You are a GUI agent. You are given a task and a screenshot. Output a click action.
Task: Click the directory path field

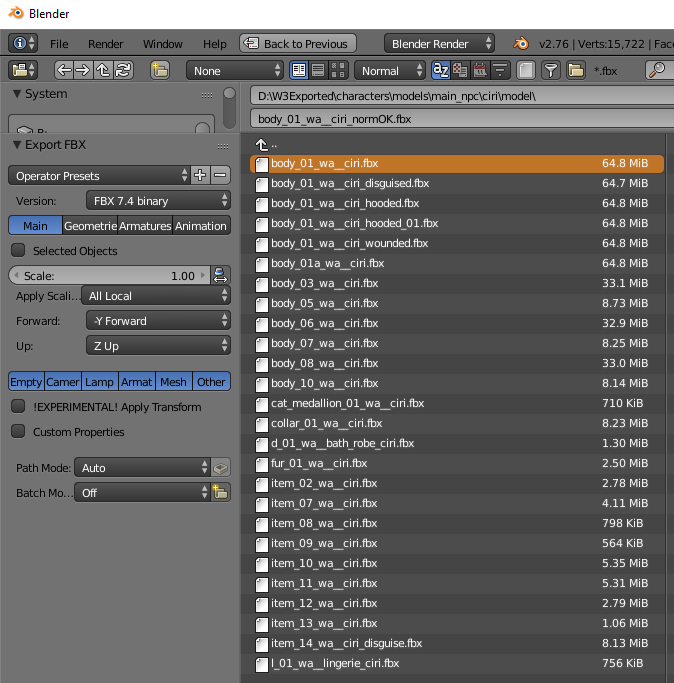click(462, 95)
